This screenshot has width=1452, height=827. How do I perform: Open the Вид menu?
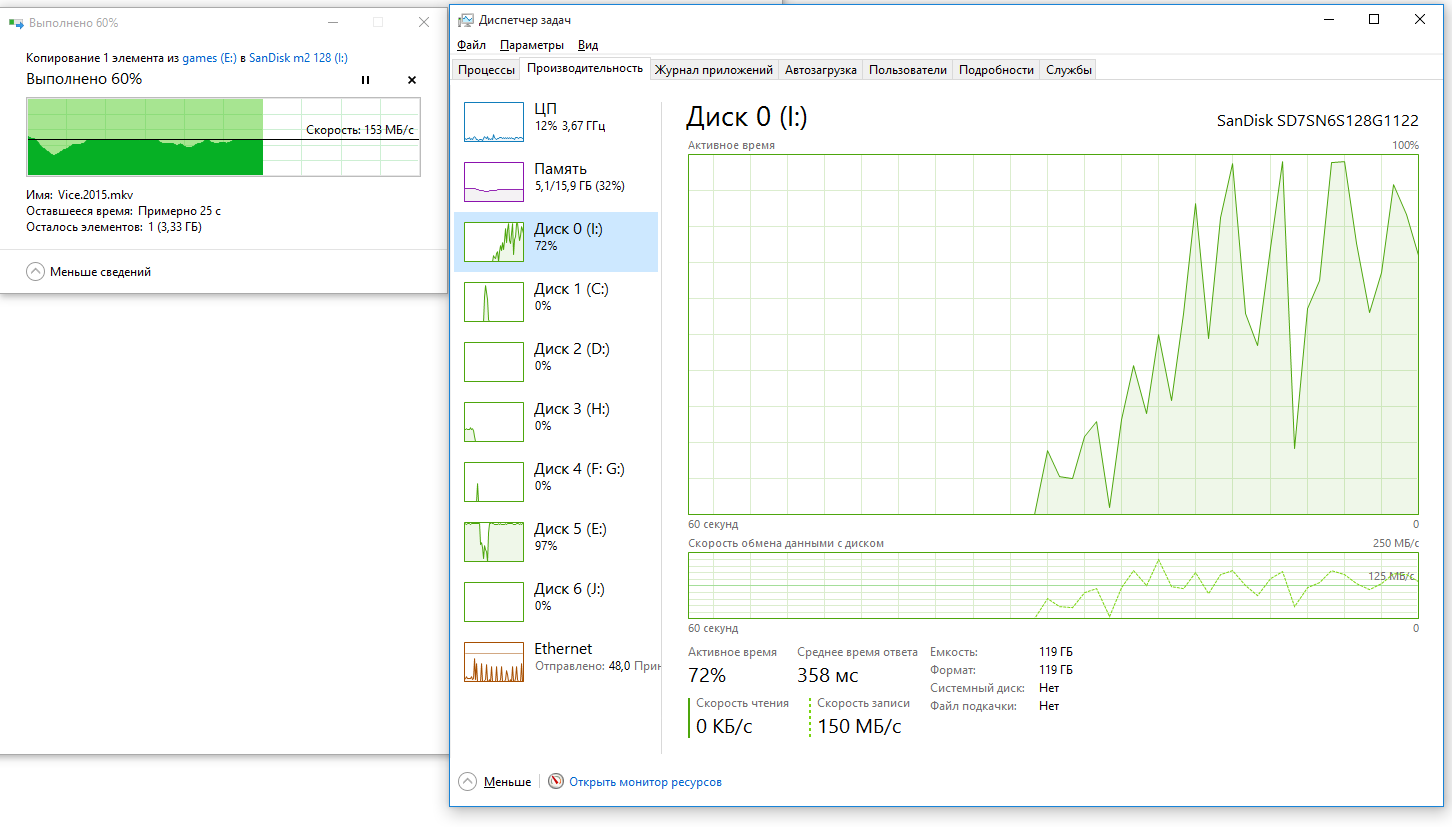coord(588,45)
